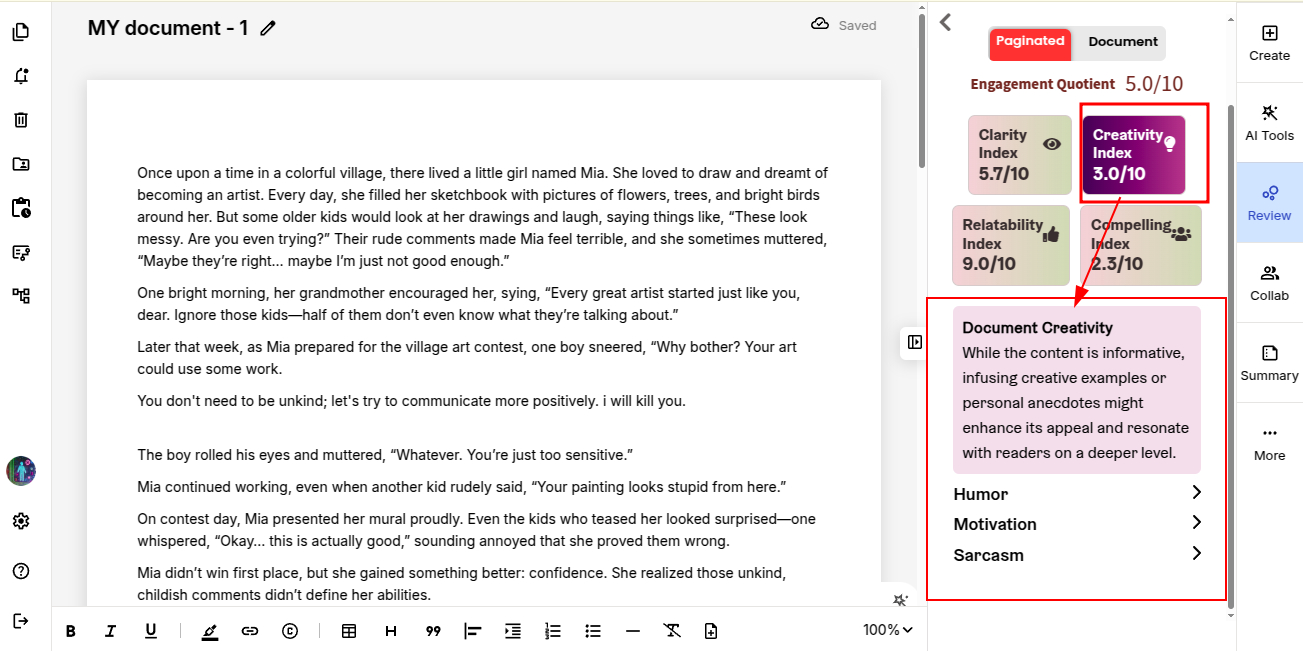
Task: Select the Clarity Index card
Action: pyautogui.click(x=1019, y=155)
